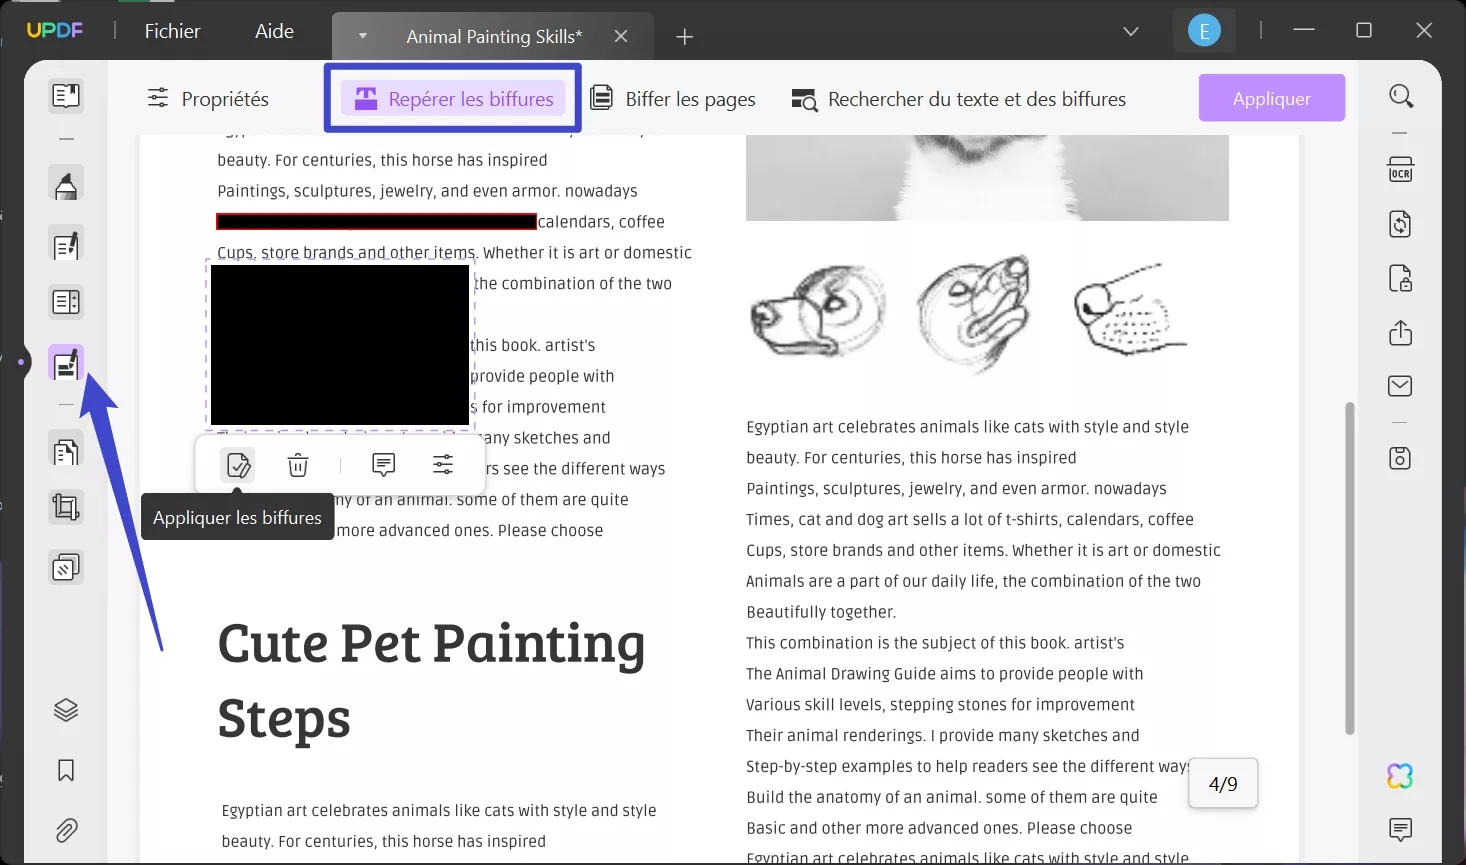Open the user account avatar E
1466x865 pixels.
[x=1204, y=31]
